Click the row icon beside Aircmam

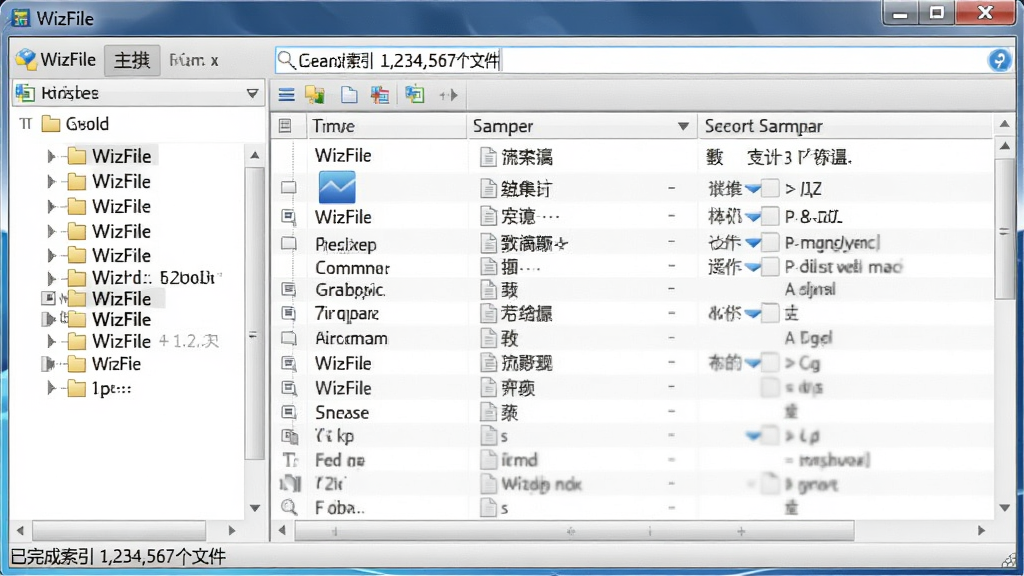(x=288, y=338)
